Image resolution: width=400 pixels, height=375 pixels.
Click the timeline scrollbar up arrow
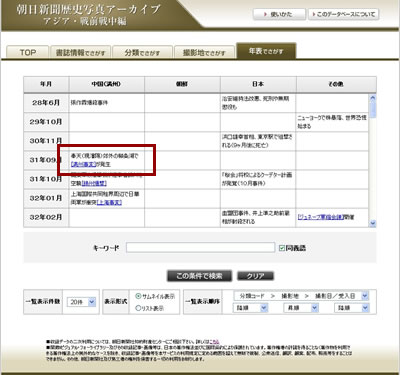point(373,98)
